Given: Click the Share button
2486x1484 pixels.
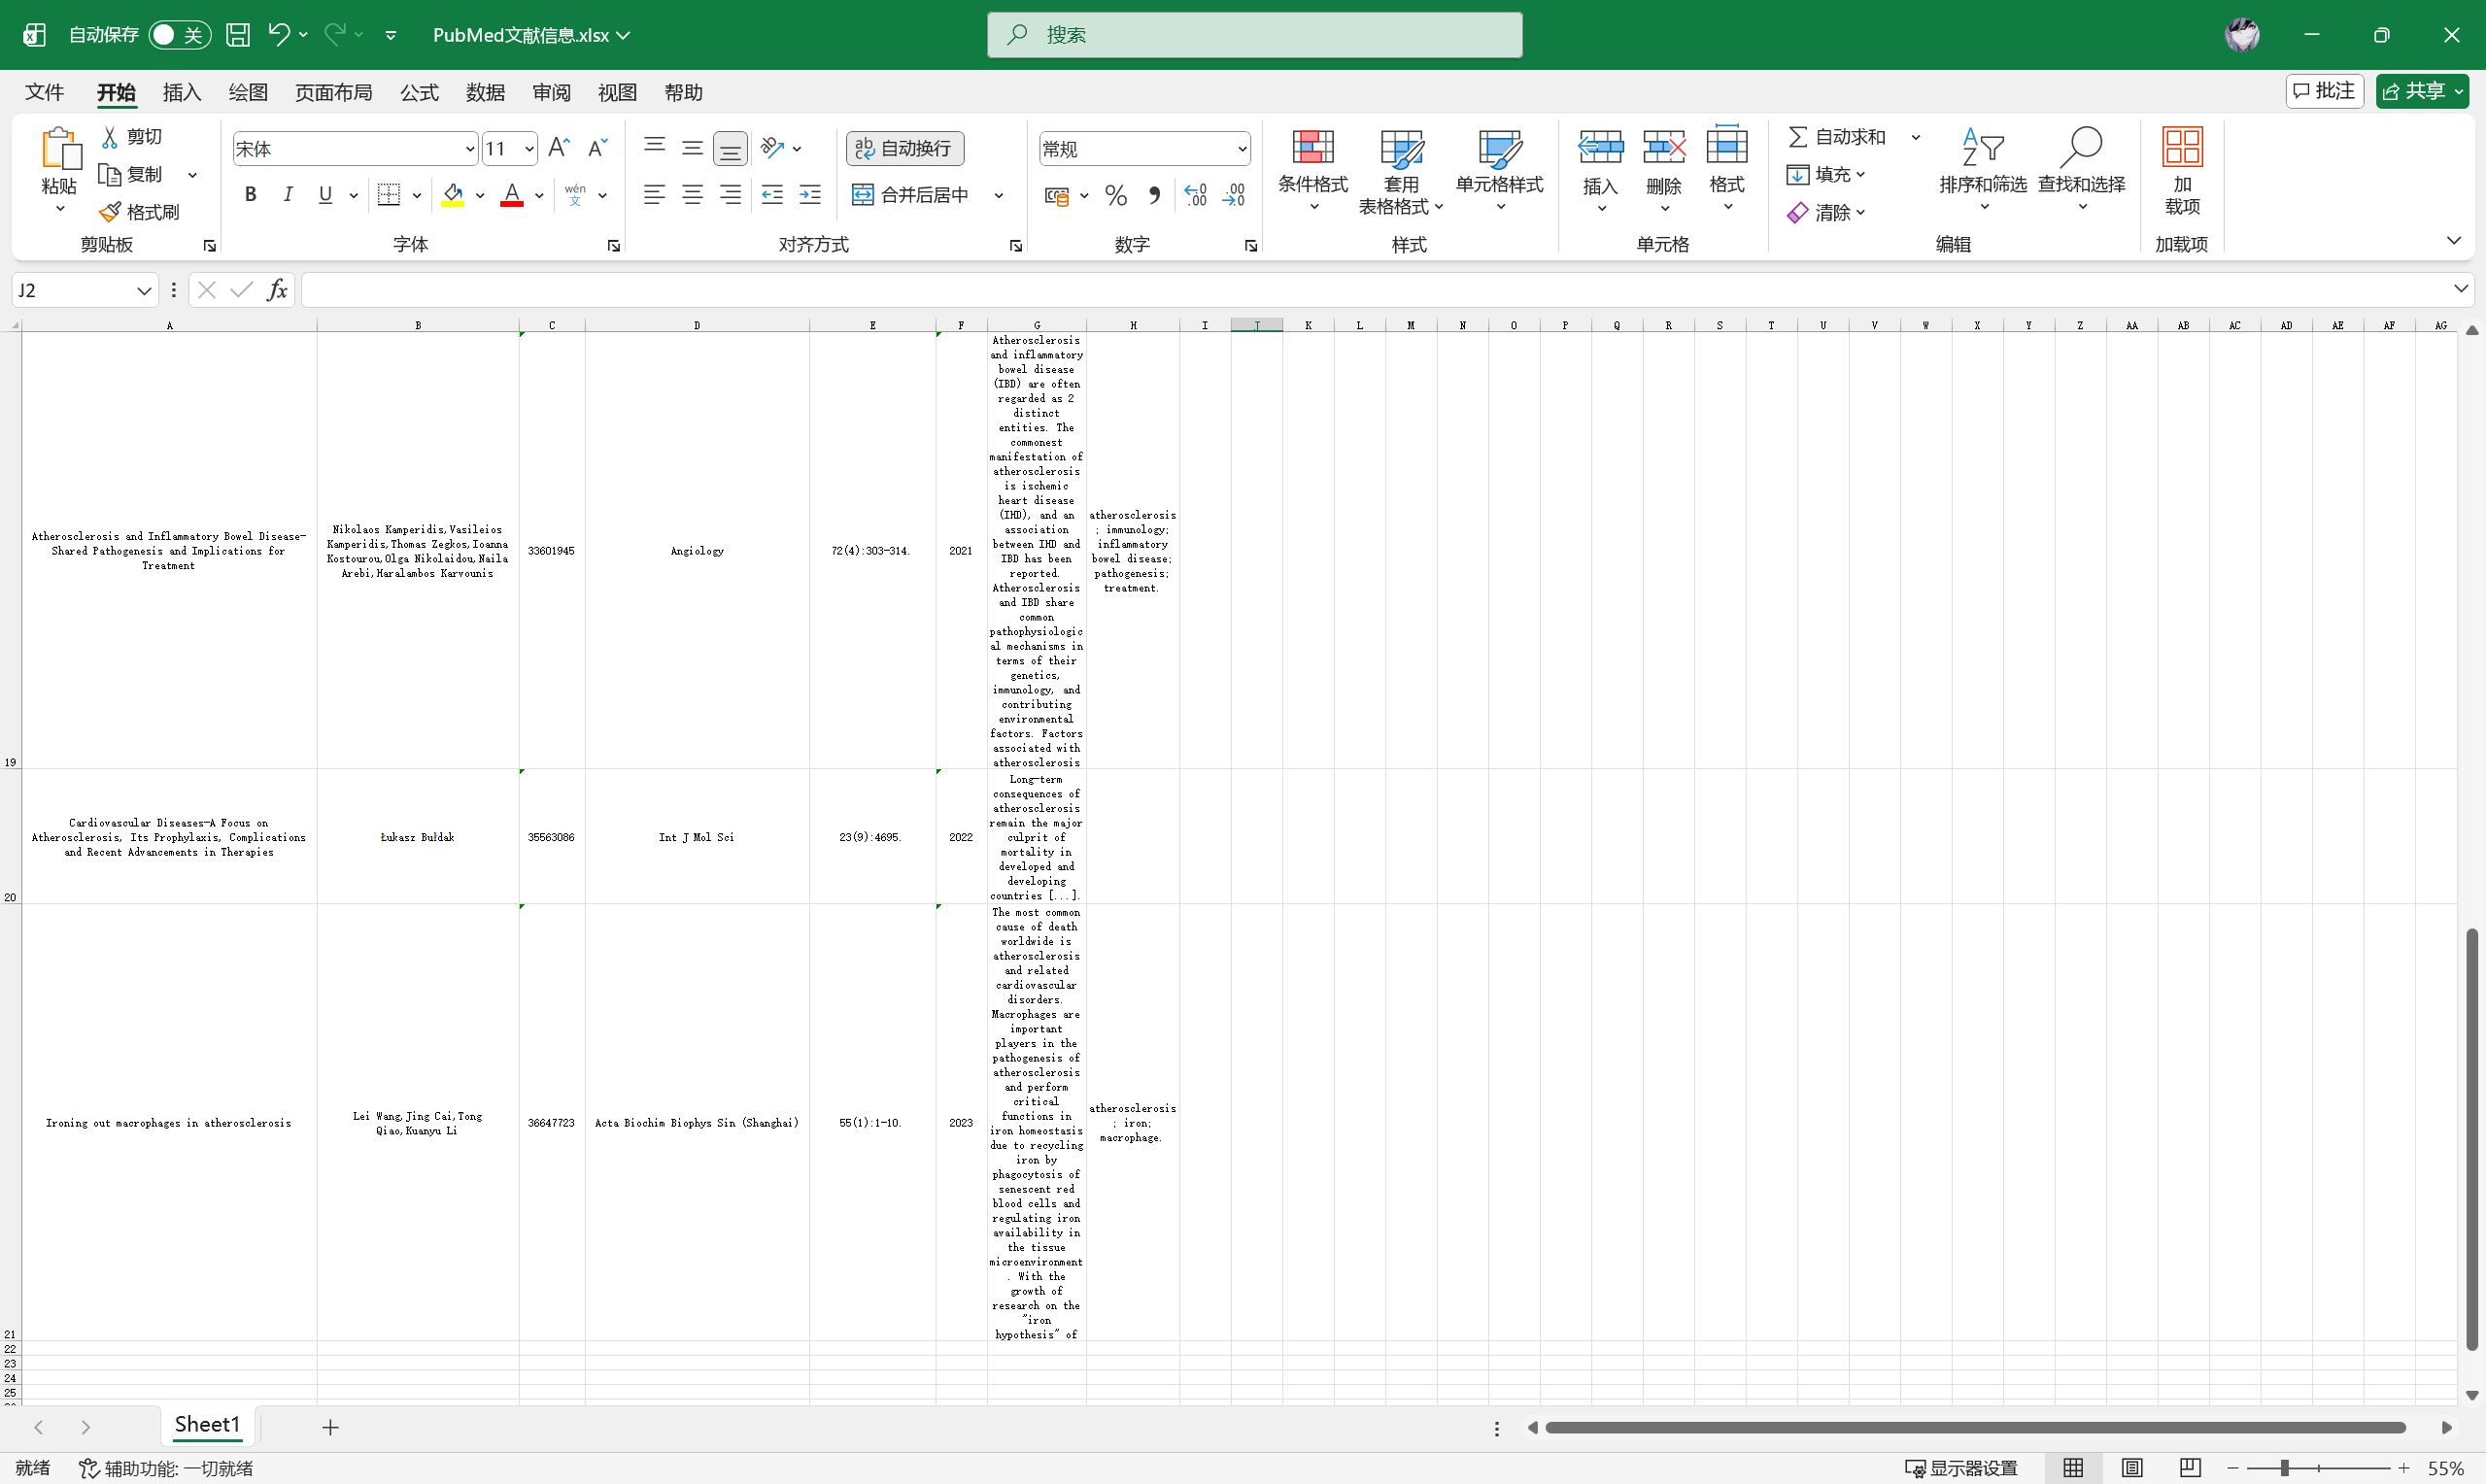Looking at the screenshot, I should pyautogui.click(x=2421, y=91).
